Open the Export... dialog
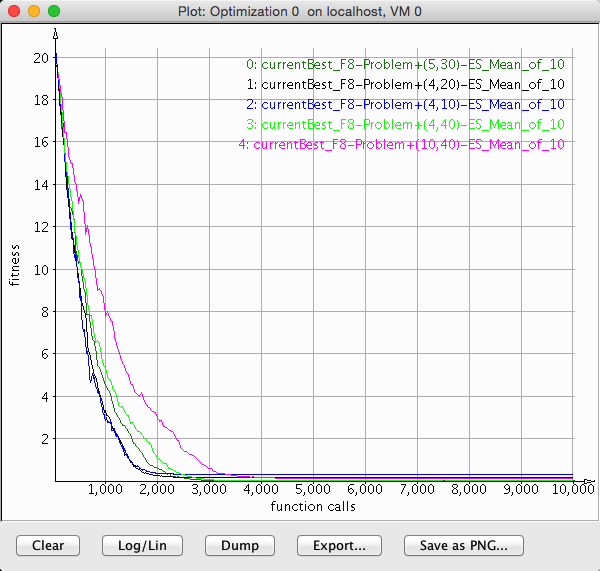This screenshot has height=571, width=600. (339, 545)
